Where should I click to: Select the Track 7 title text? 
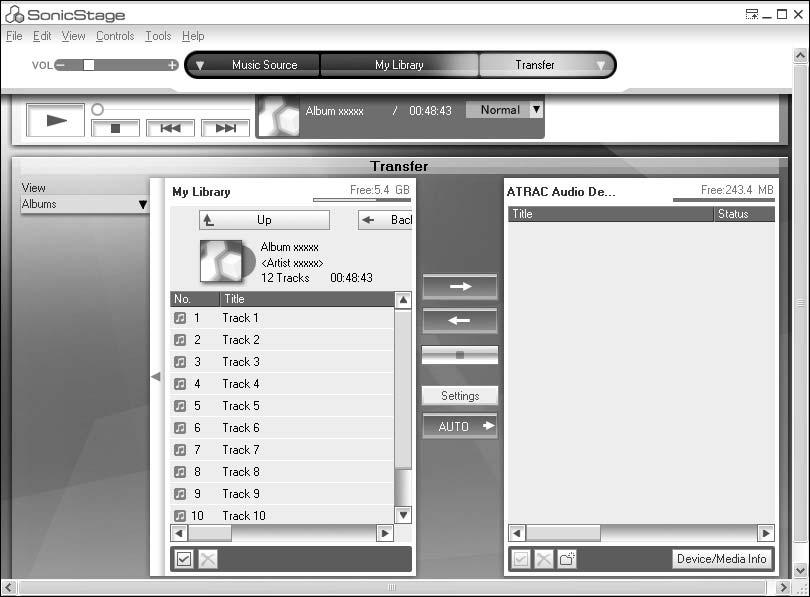coord(241,450)
